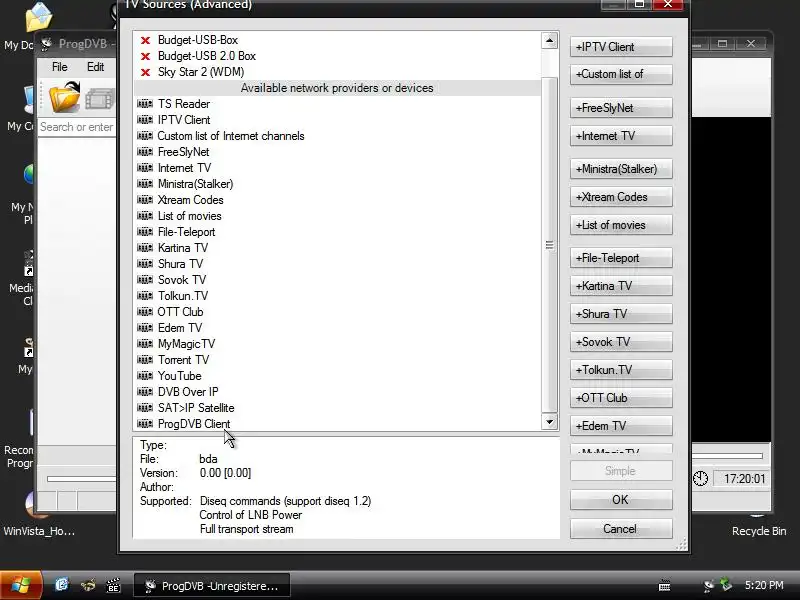Click +Xtream Codes button
Viewport: 800px width, 600px height.
pos(621,197)
